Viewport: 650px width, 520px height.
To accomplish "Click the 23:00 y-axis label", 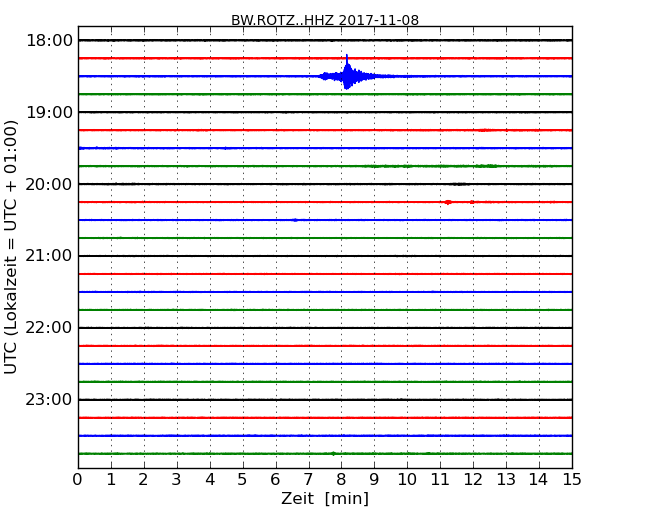I will point(49,400).
